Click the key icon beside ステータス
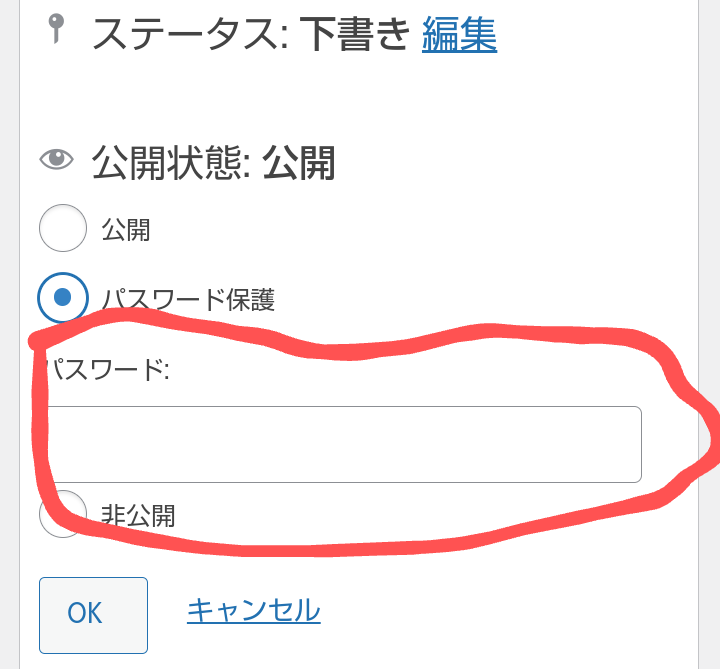The height and width of the screenshot is (669, 720). tap(56, 28)
